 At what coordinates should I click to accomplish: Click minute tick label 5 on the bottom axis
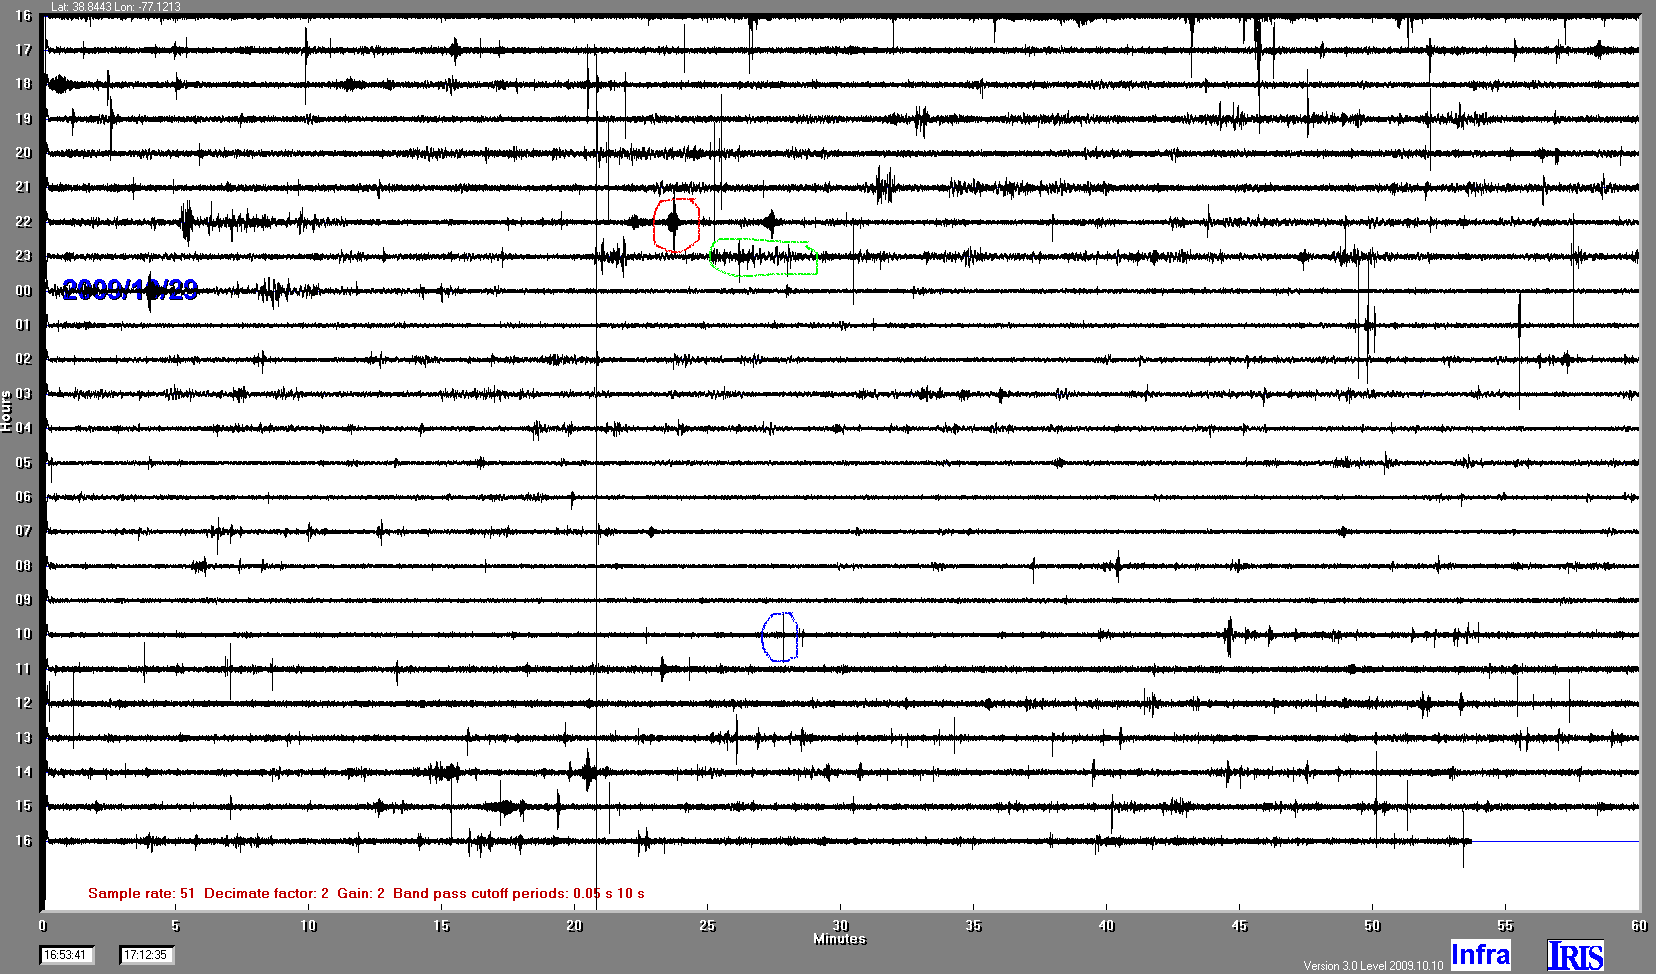[175, 926]
